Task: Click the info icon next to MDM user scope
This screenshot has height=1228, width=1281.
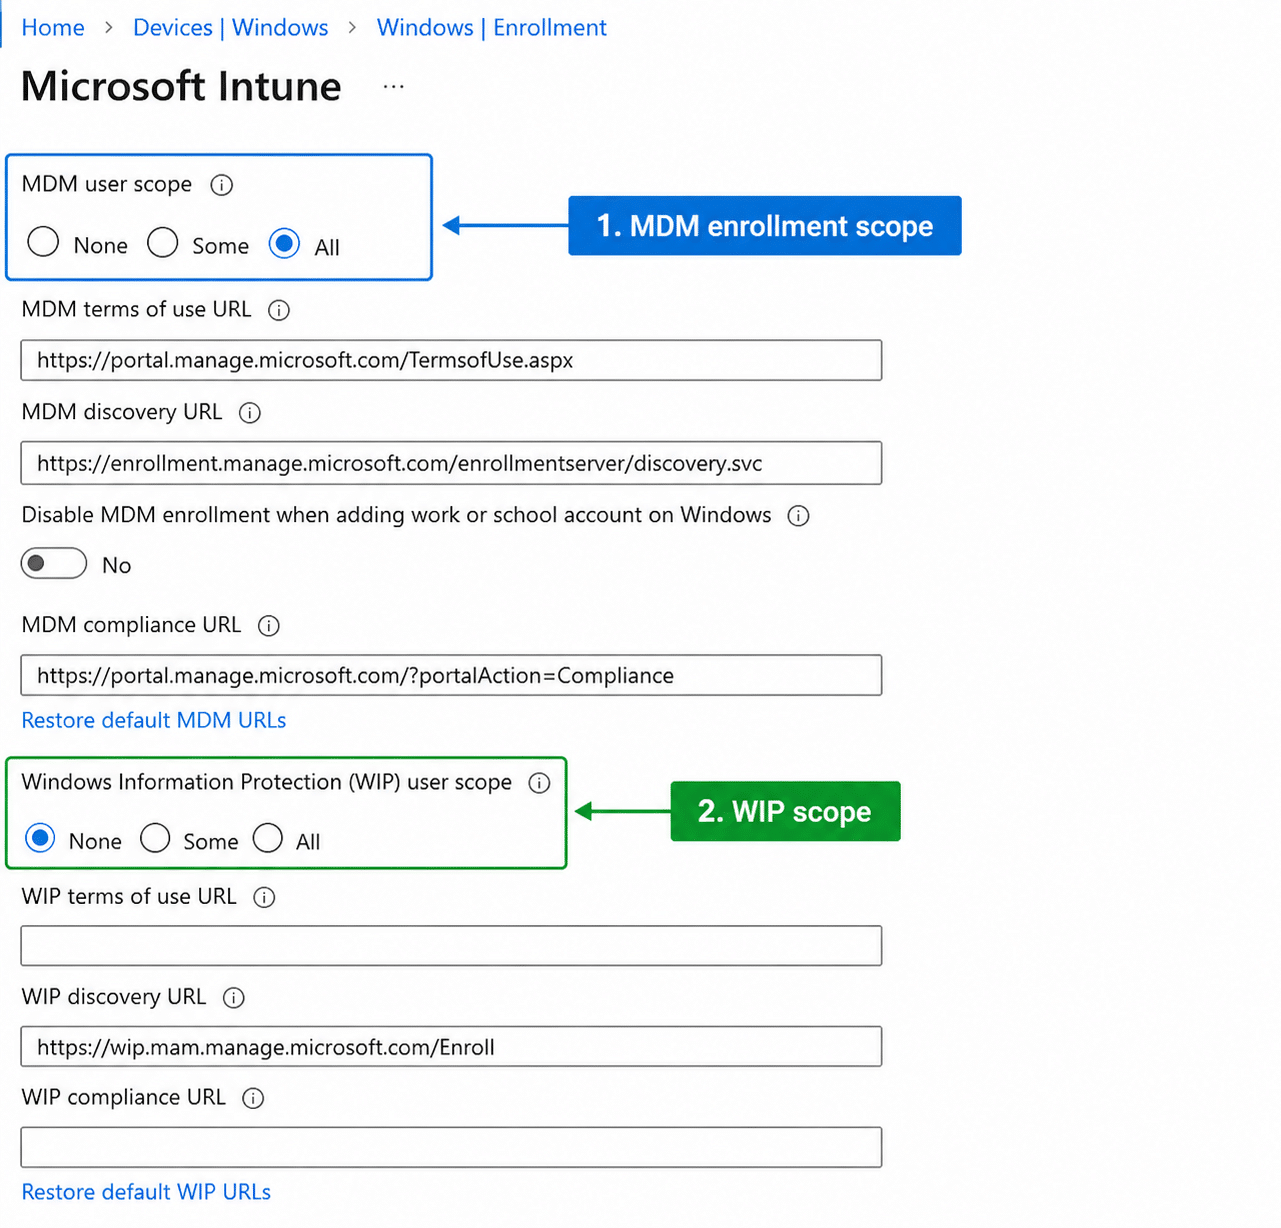Action: [x=222, y=185]
